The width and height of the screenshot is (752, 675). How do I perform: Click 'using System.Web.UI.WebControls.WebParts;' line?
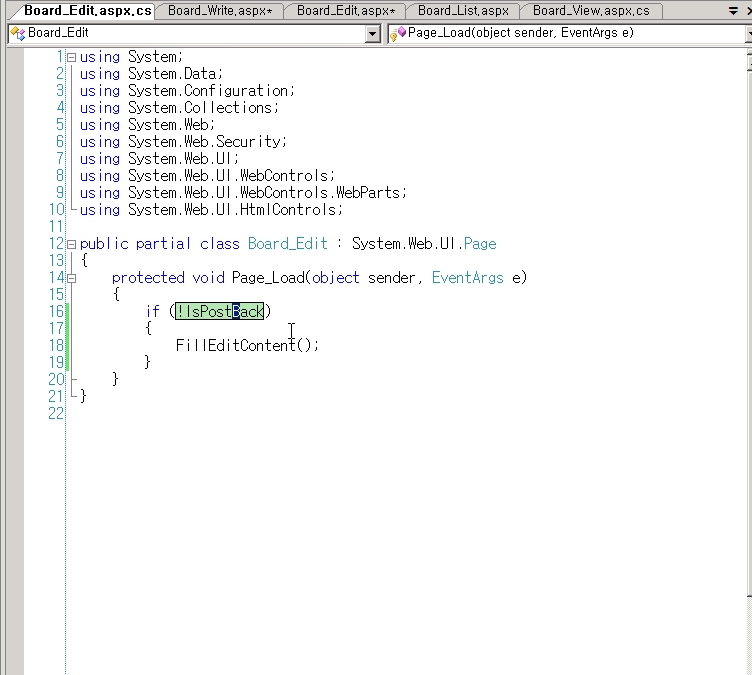pos(243,193)
